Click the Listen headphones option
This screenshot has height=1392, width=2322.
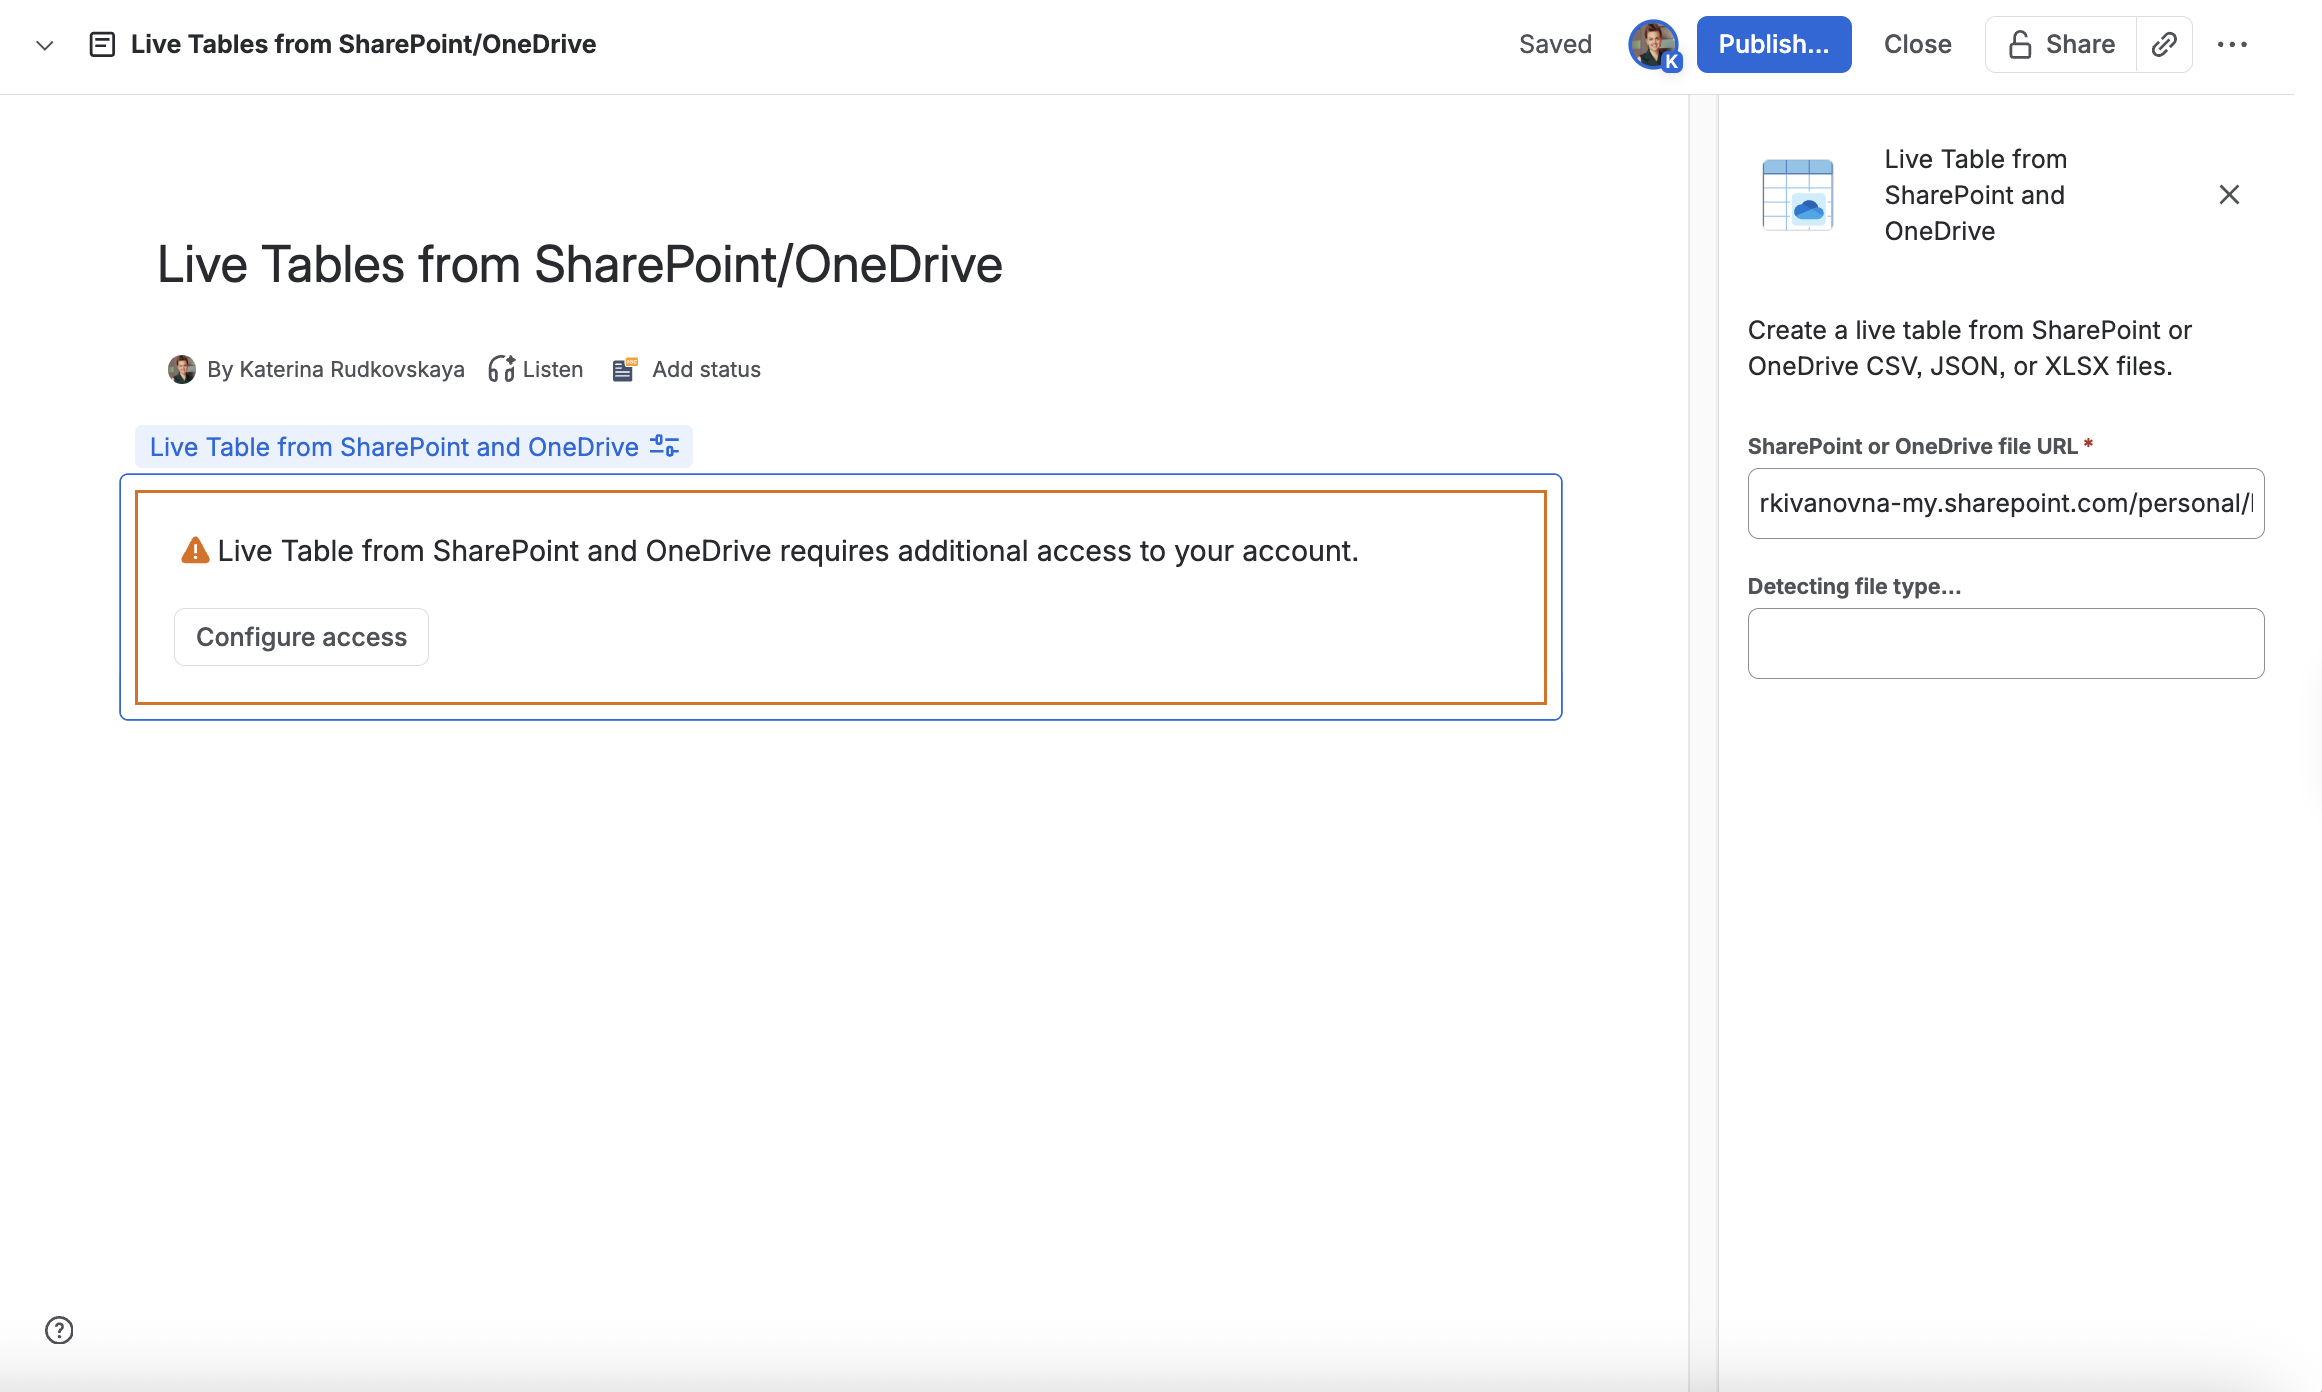(536, 369)
